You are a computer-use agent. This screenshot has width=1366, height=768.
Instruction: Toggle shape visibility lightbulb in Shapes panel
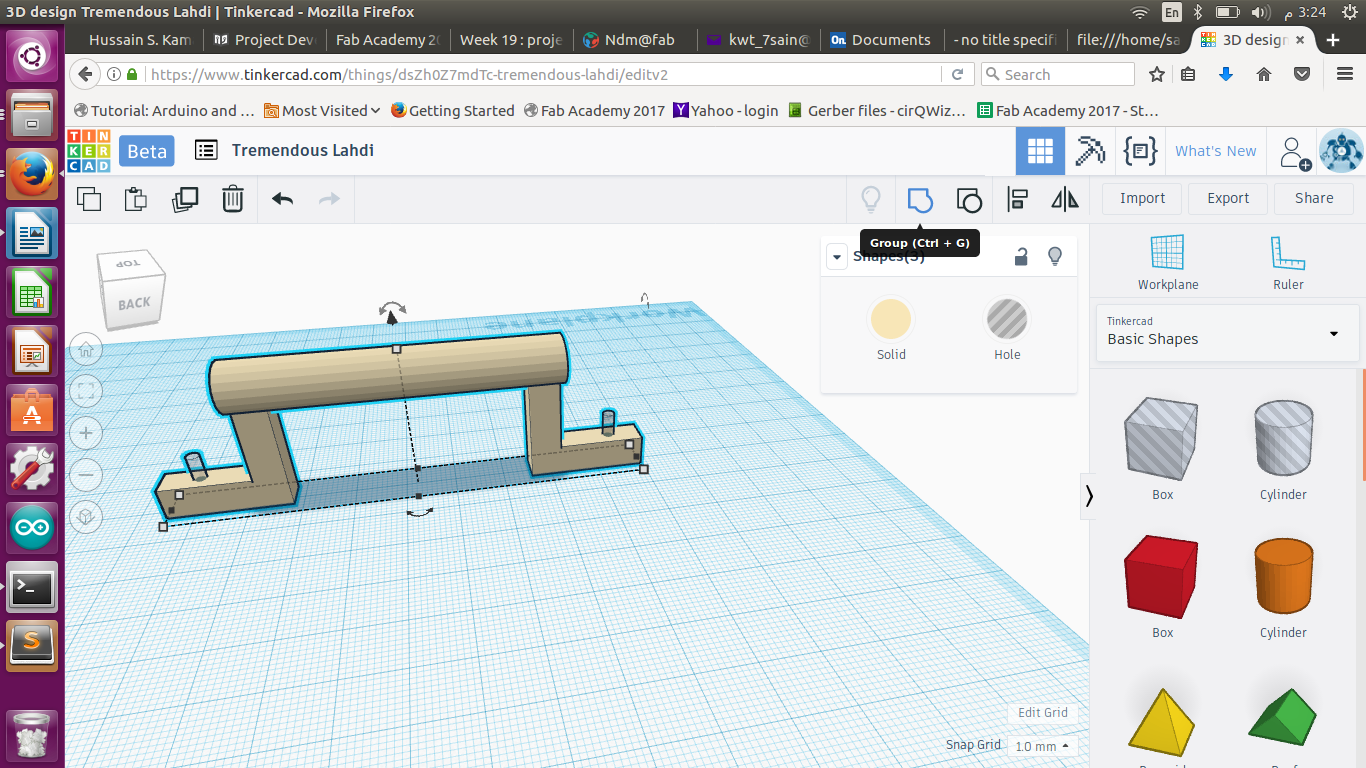(x=1054, y=257)
